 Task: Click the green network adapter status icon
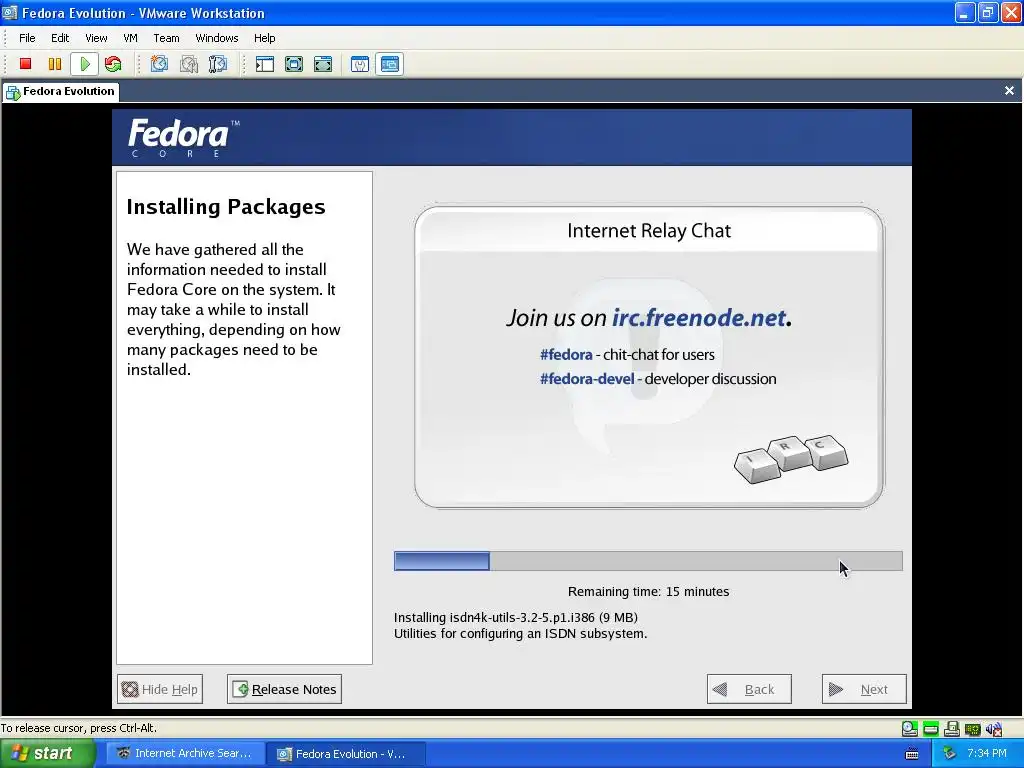click(931, 729)
